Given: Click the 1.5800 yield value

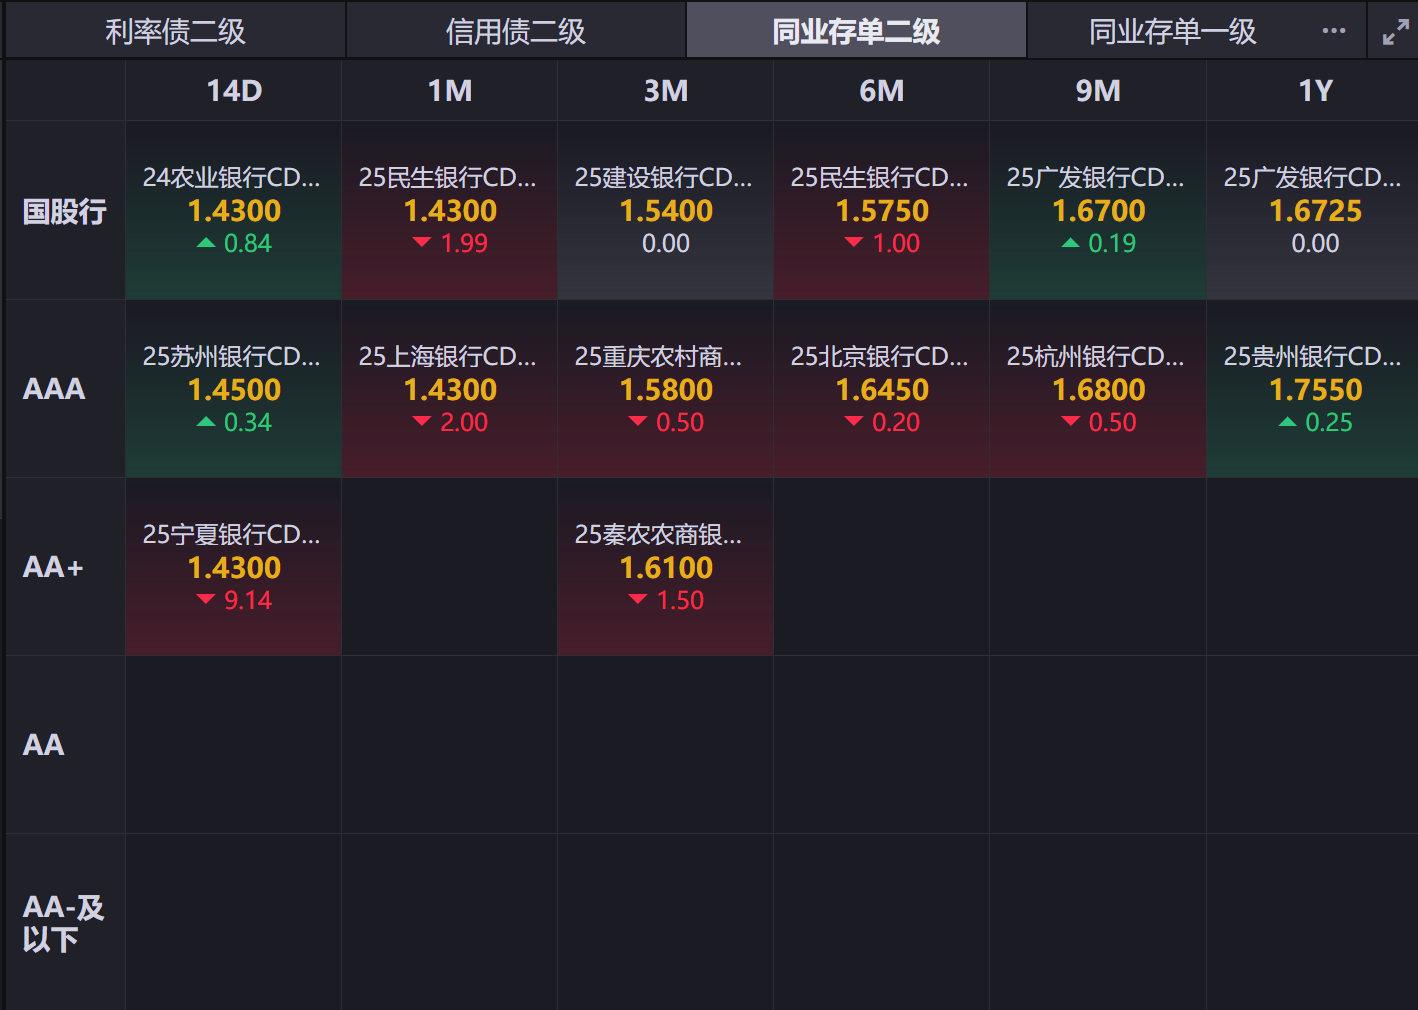Looking at the screenshot, I should coord(666,390).
